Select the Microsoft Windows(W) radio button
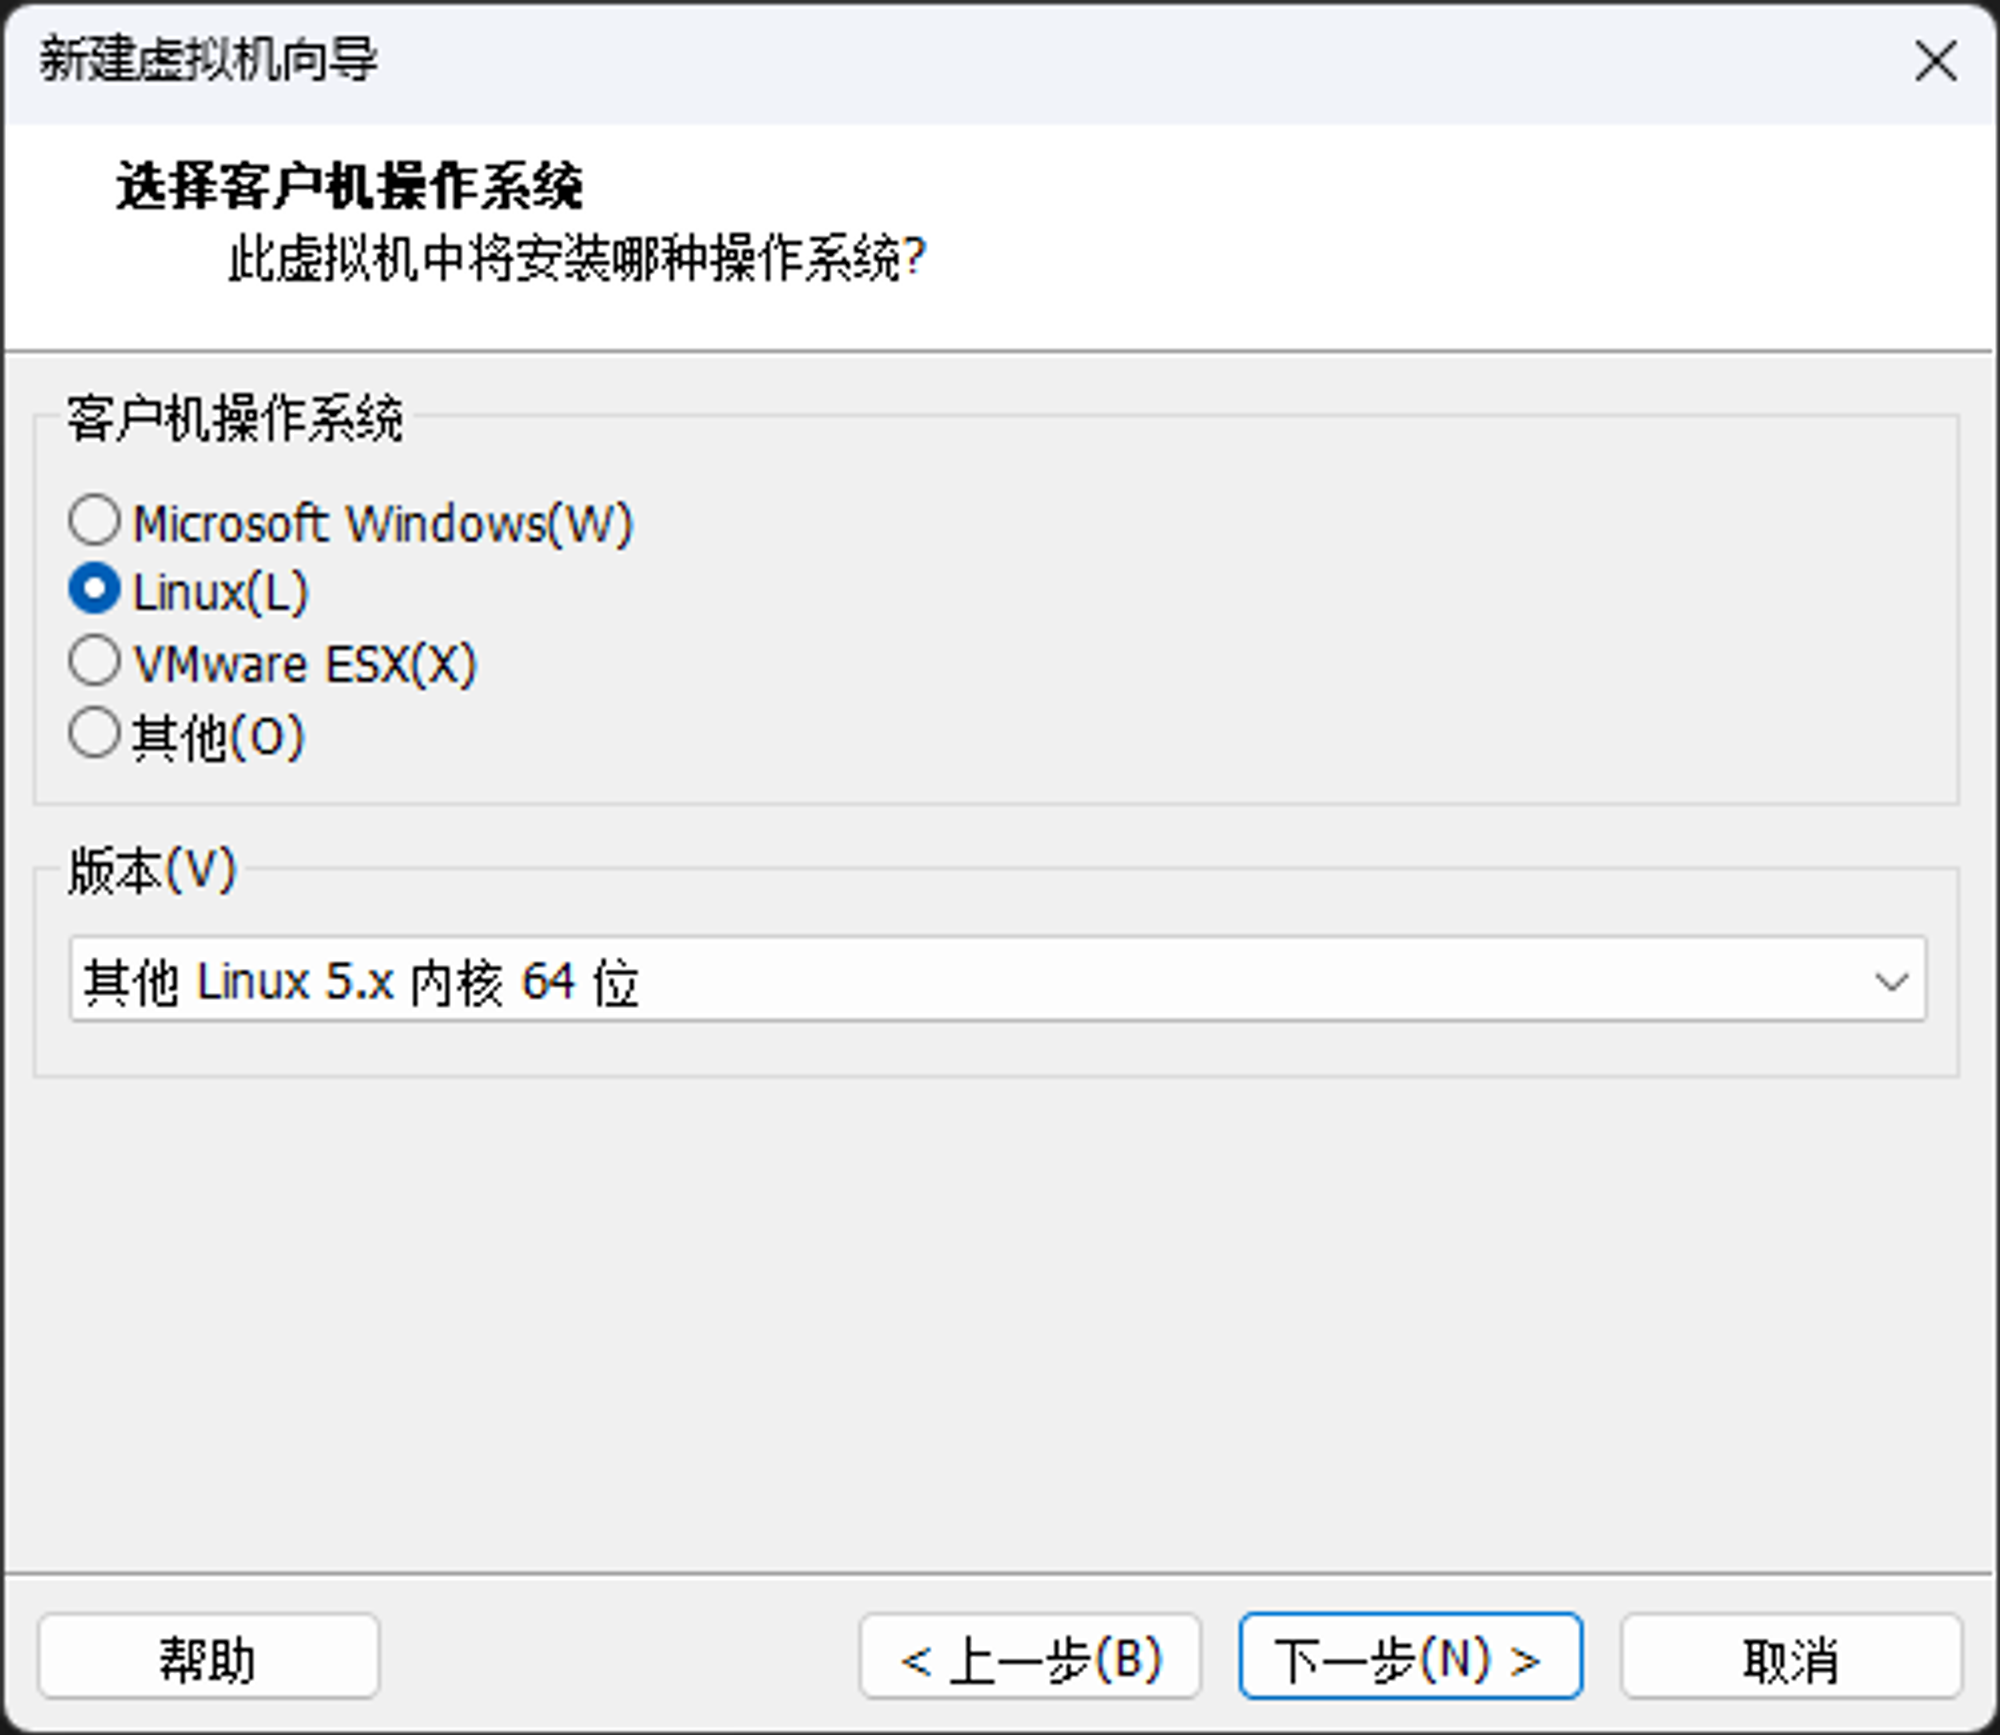Viewport: 2000px width, 1735px height. [95, 521]
